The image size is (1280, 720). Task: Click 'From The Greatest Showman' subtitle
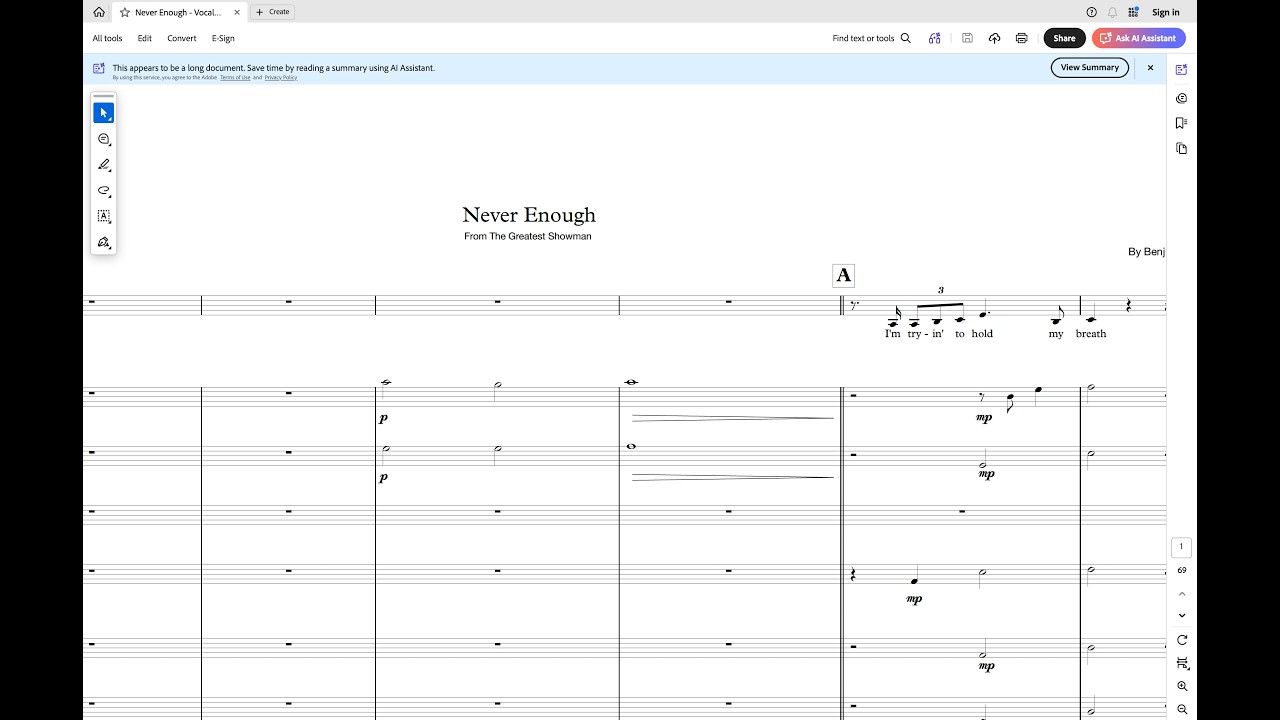pos(528,236)
